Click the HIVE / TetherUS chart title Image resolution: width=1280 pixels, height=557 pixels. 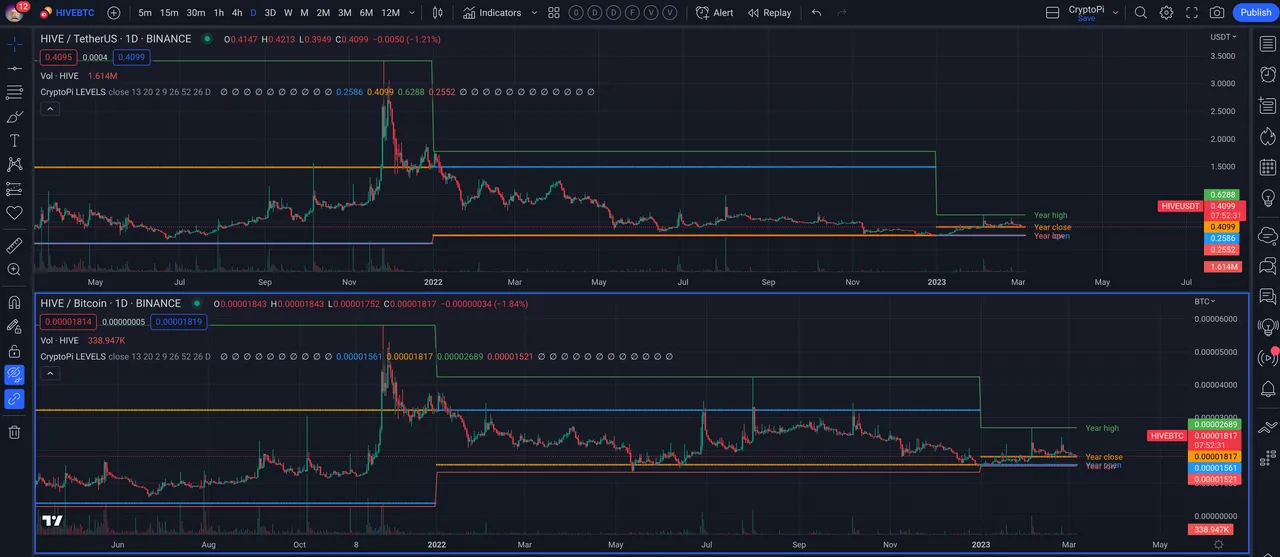[x=116, y=38]
